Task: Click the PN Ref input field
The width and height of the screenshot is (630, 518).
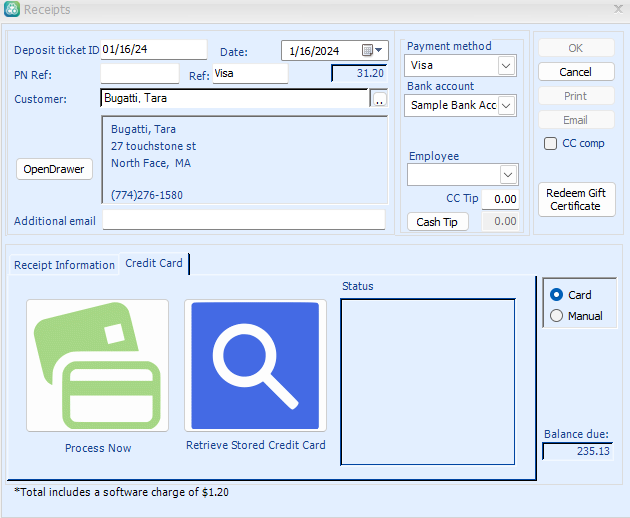Action: (x=139, y=74)
